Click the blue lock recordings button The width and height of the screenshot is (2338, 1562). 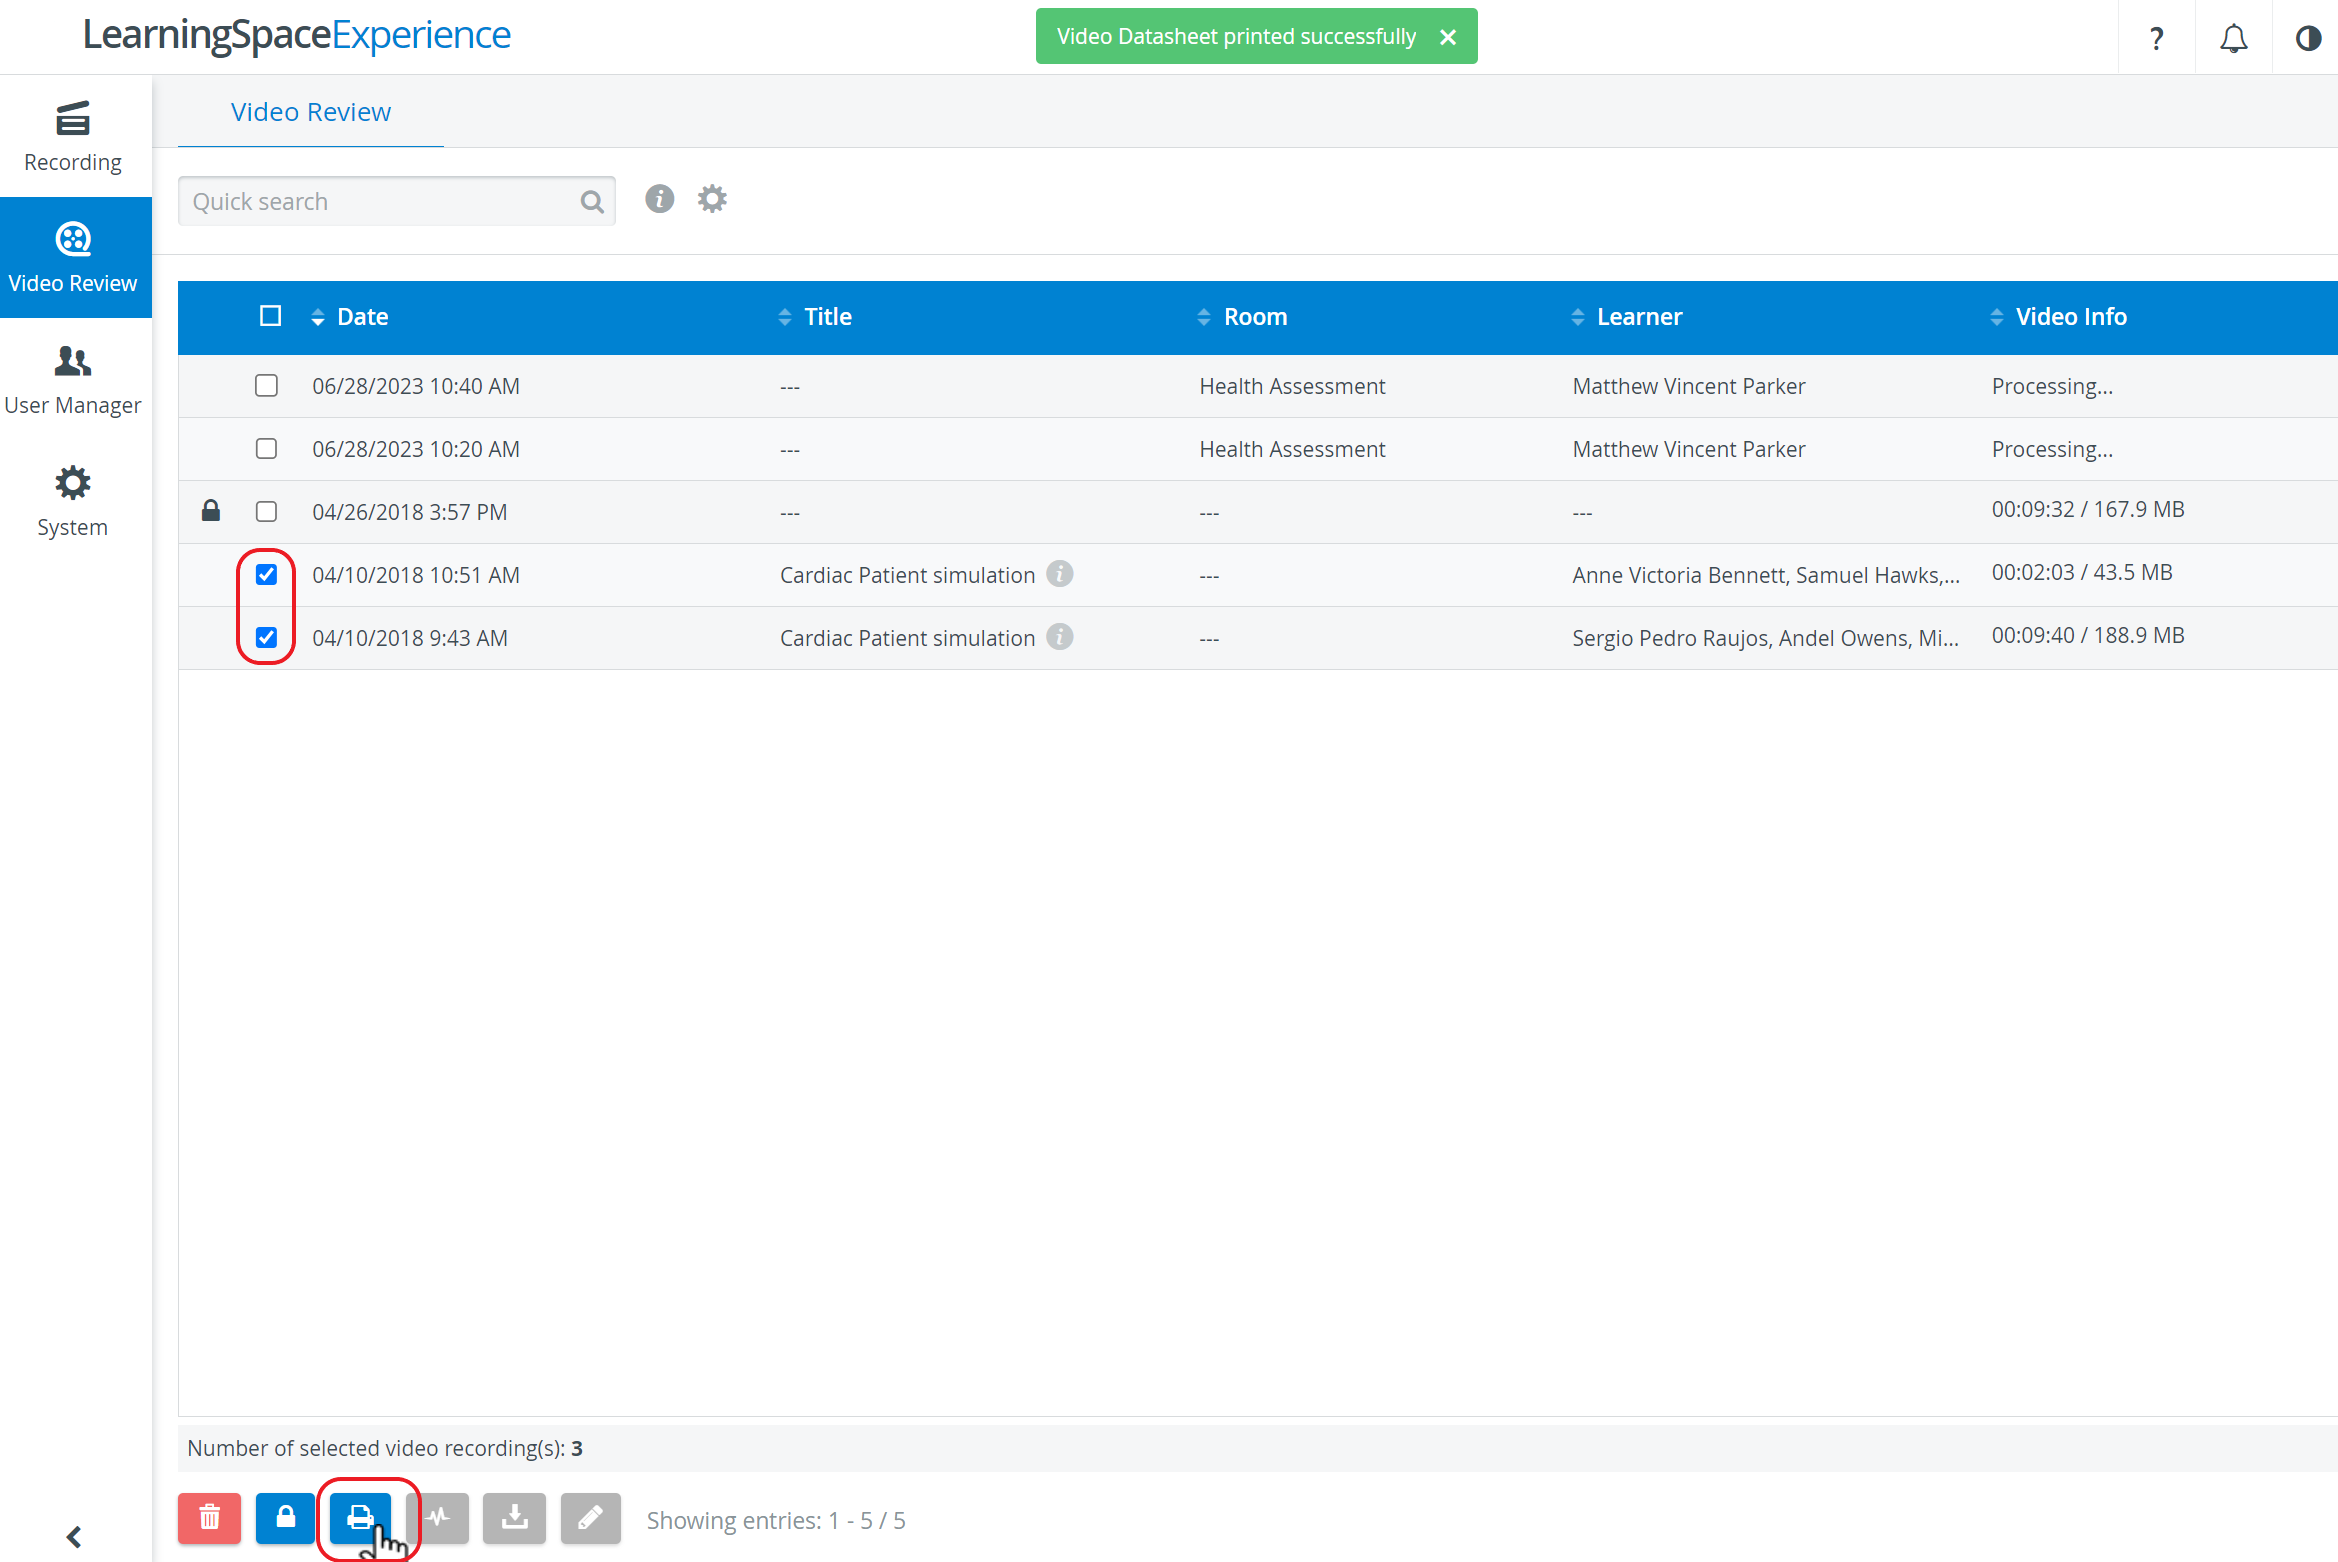[285, 1518]
